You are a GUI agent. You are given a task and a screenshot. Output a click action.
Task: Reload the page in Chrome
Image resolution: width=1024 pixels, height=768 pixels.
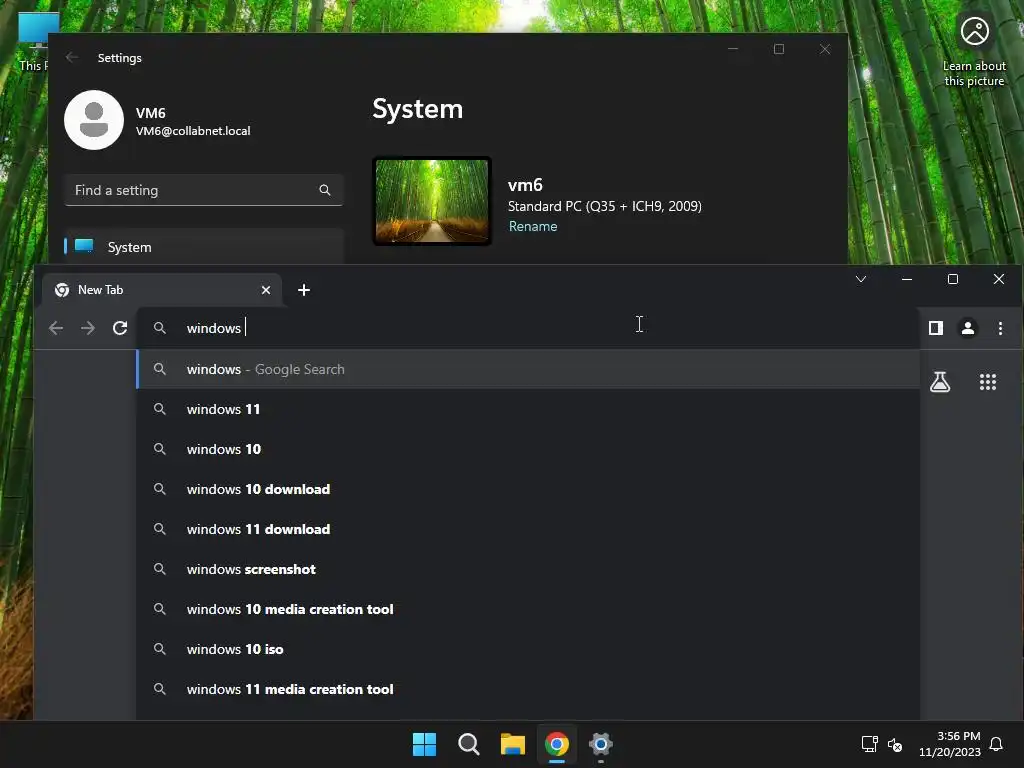coord(120,328)
